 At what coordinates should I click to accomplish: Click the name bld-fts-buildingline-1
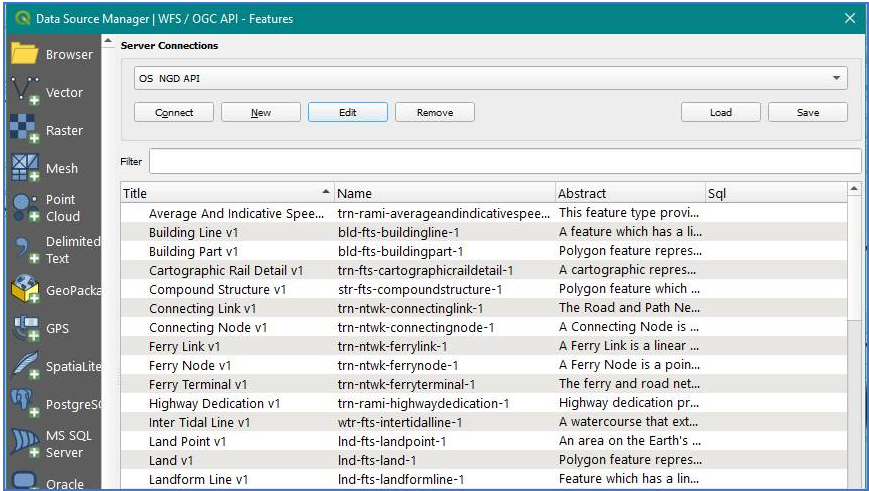coord(398,232)
